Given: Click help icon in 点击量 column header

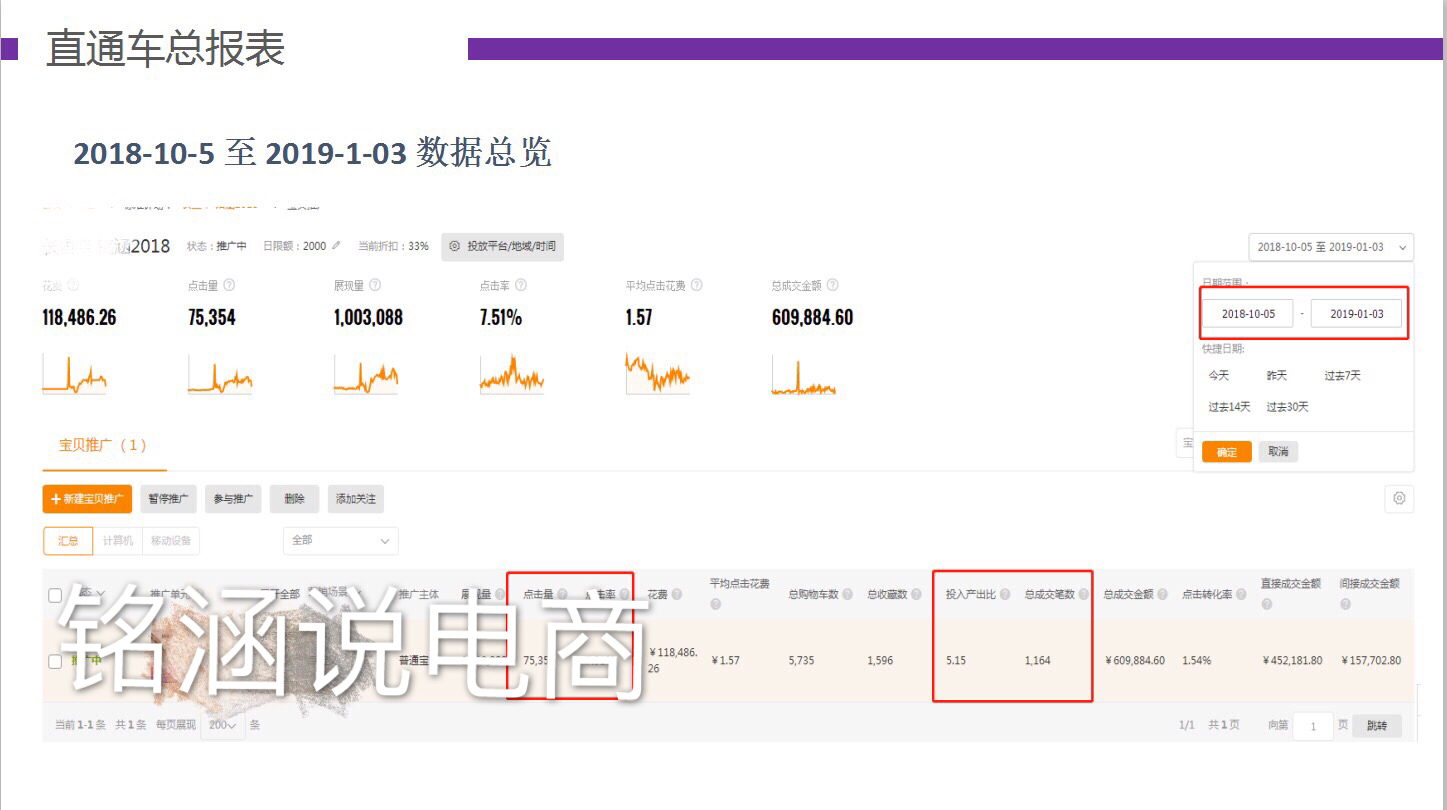Looking at the screenshot, I should click(562, 594).
